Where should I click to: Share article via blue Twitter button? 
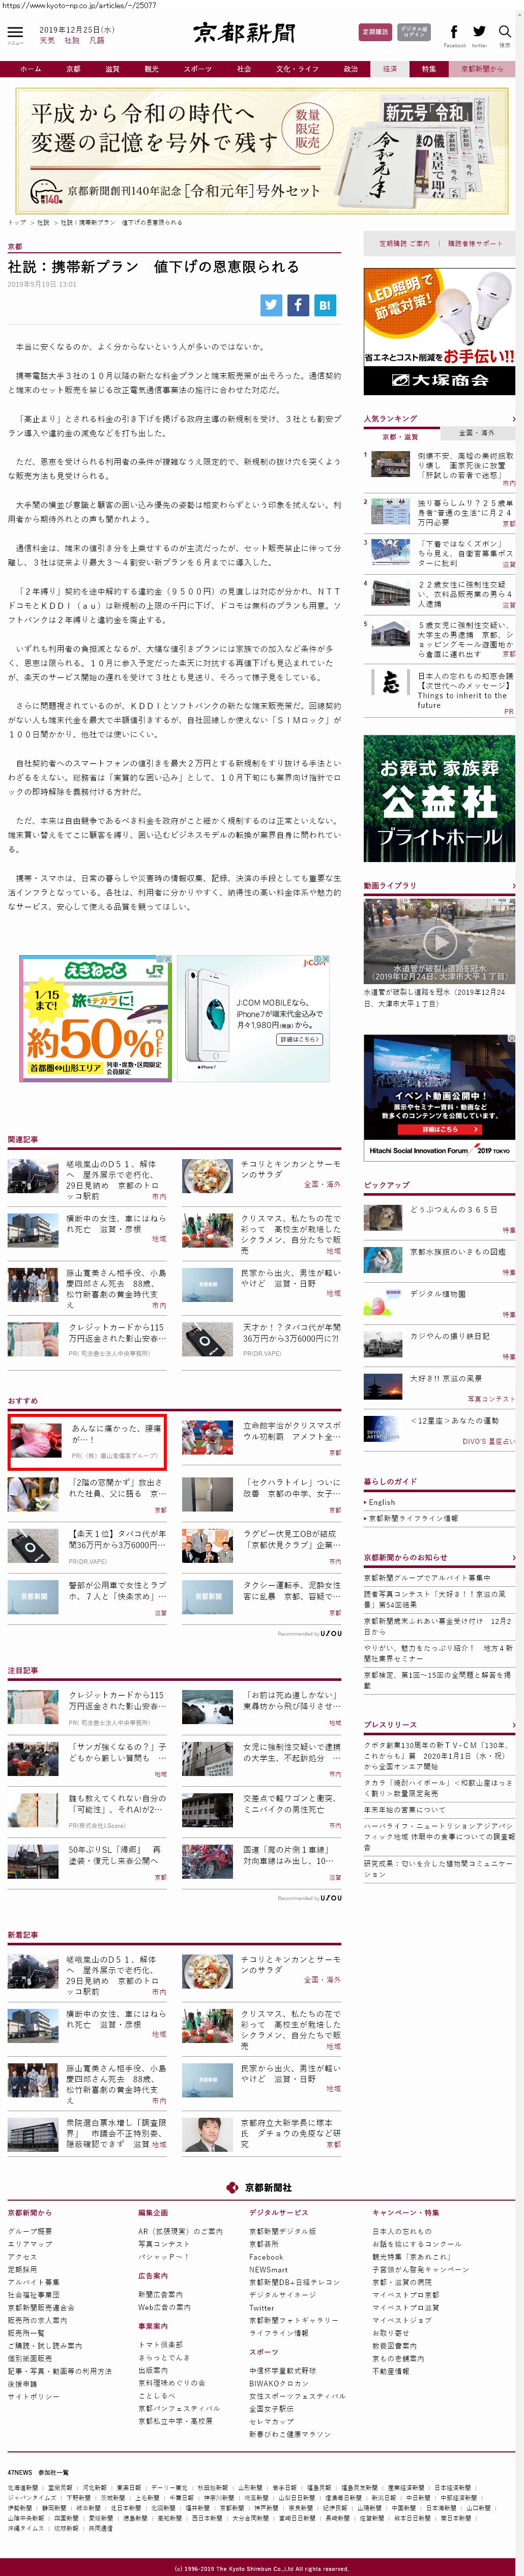coord(271,305)
